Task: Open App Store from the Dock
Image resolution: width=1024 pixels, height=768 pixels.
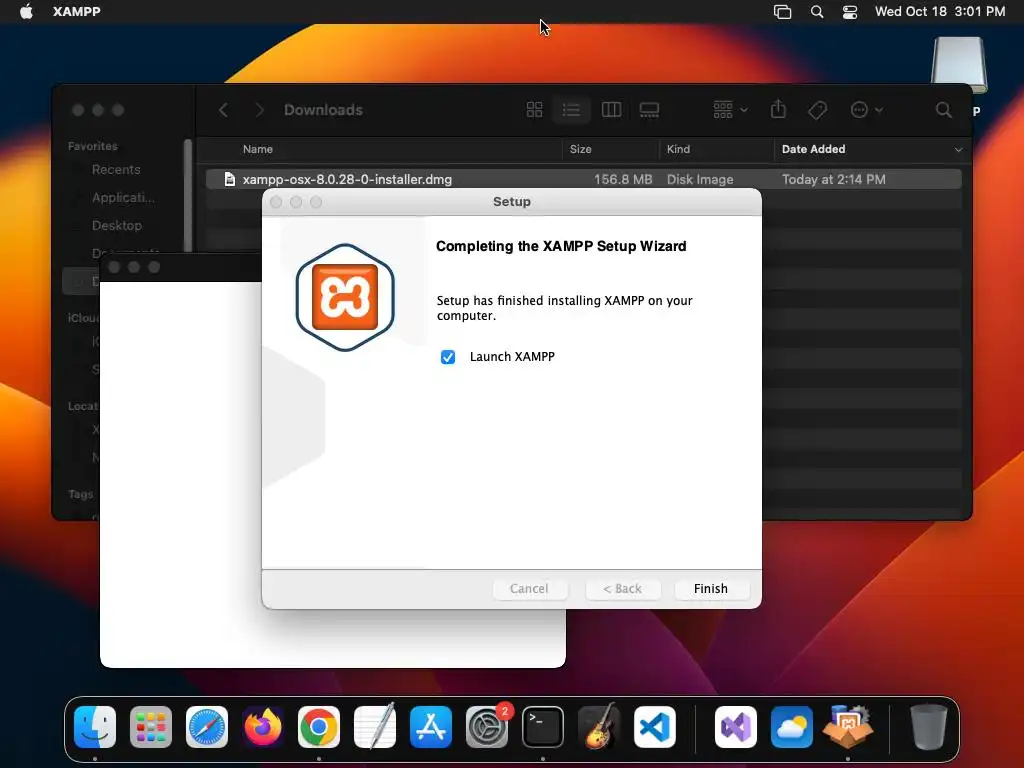Action: point(430,727)
